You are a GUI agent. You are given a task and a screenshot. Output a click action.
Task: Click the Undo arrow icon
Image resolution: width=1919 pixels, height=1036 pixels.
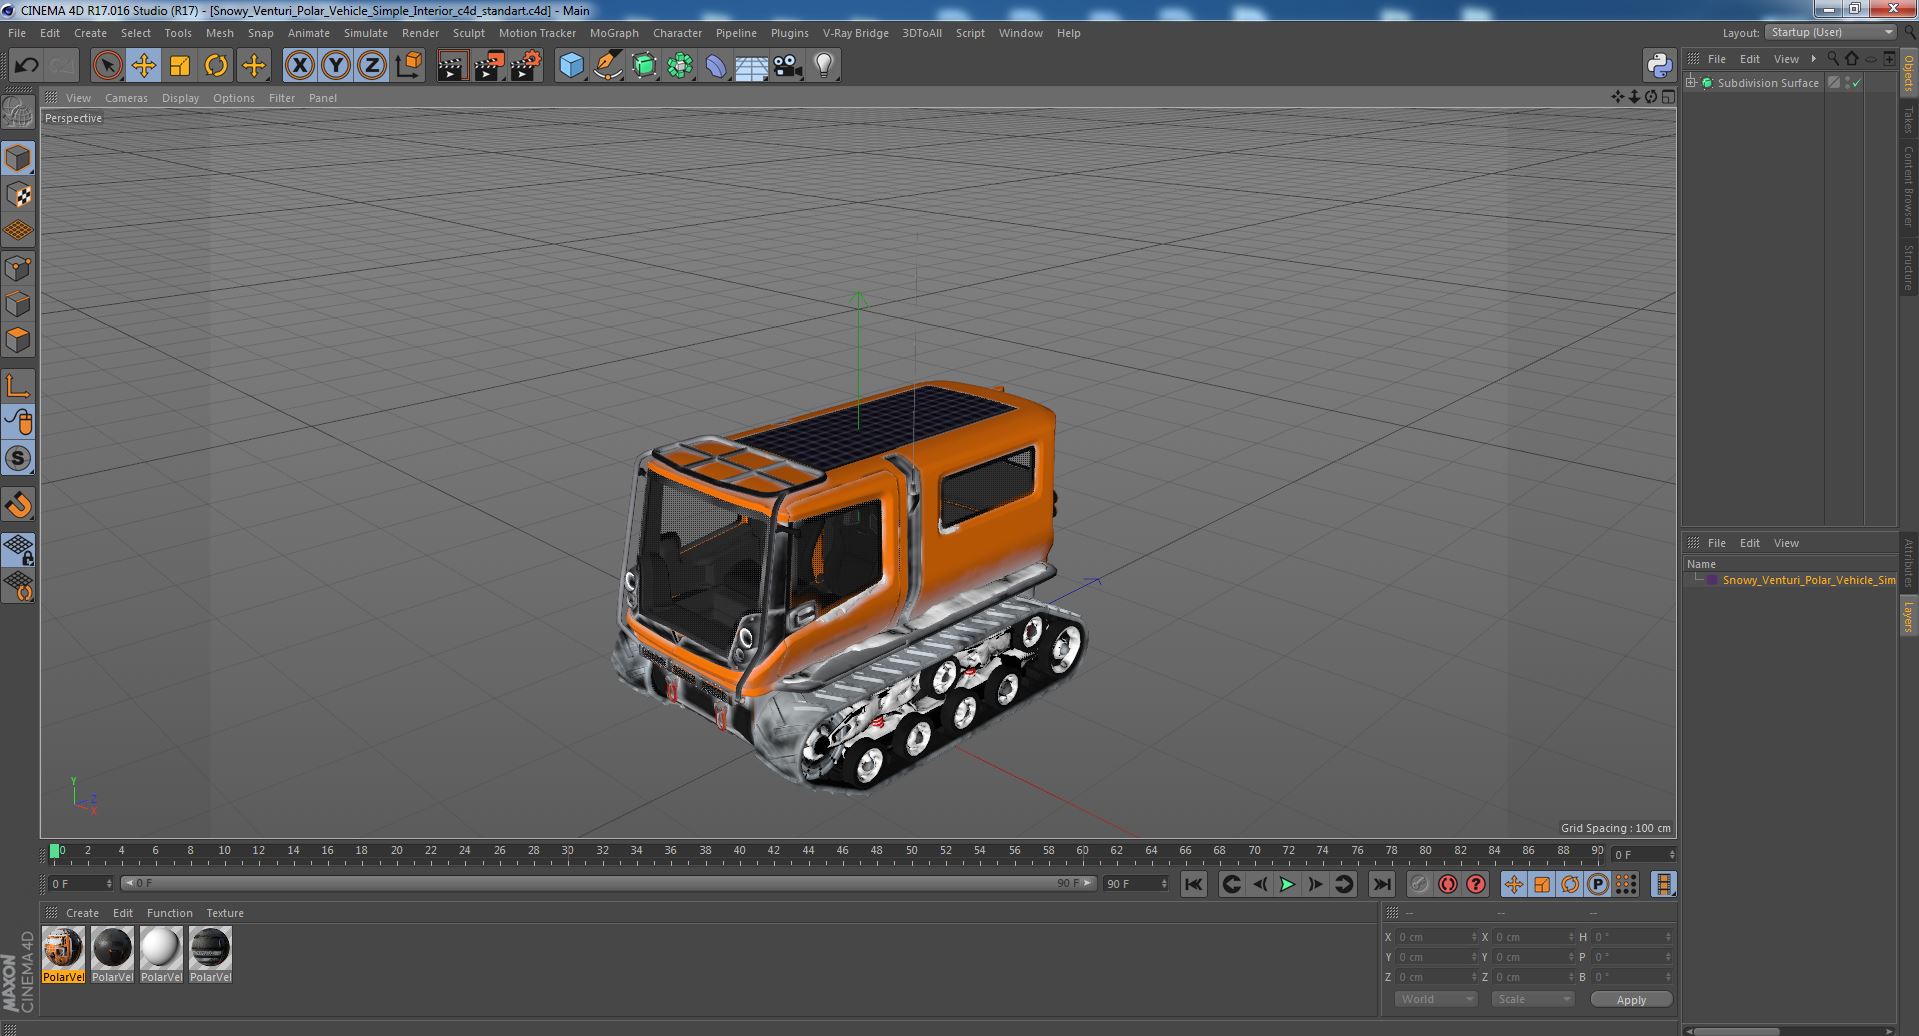tap(26, 66)
